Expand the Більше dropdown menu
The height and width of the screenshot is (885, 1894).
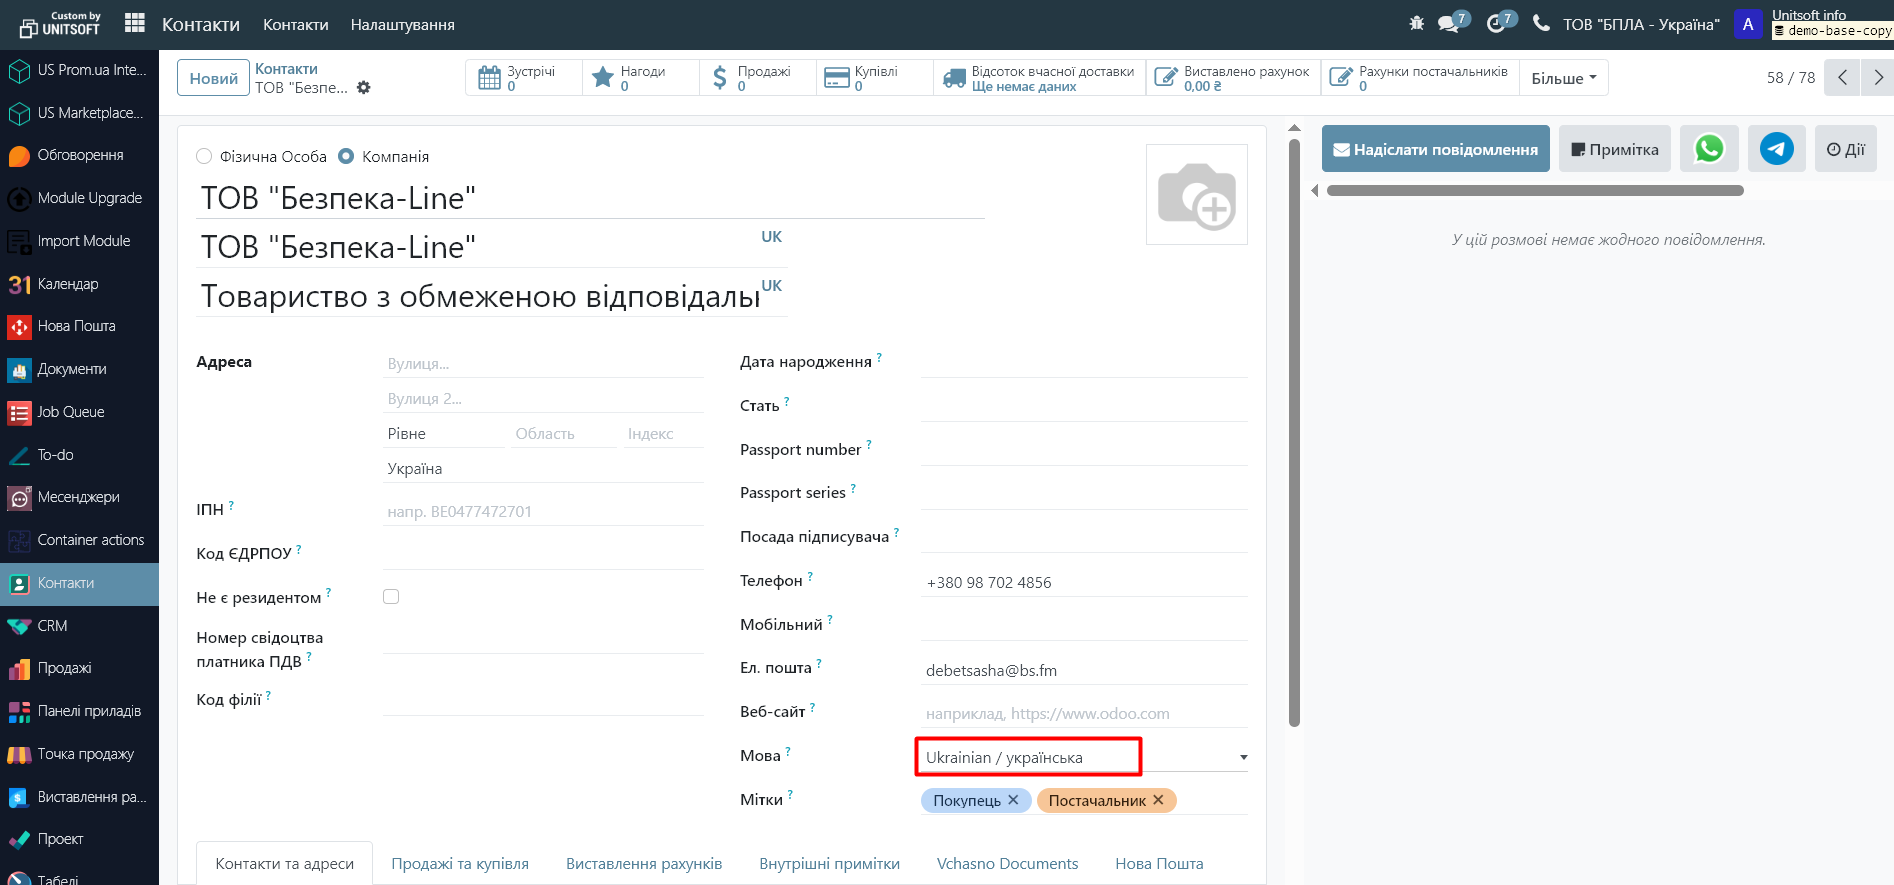tap(1563, 78)
